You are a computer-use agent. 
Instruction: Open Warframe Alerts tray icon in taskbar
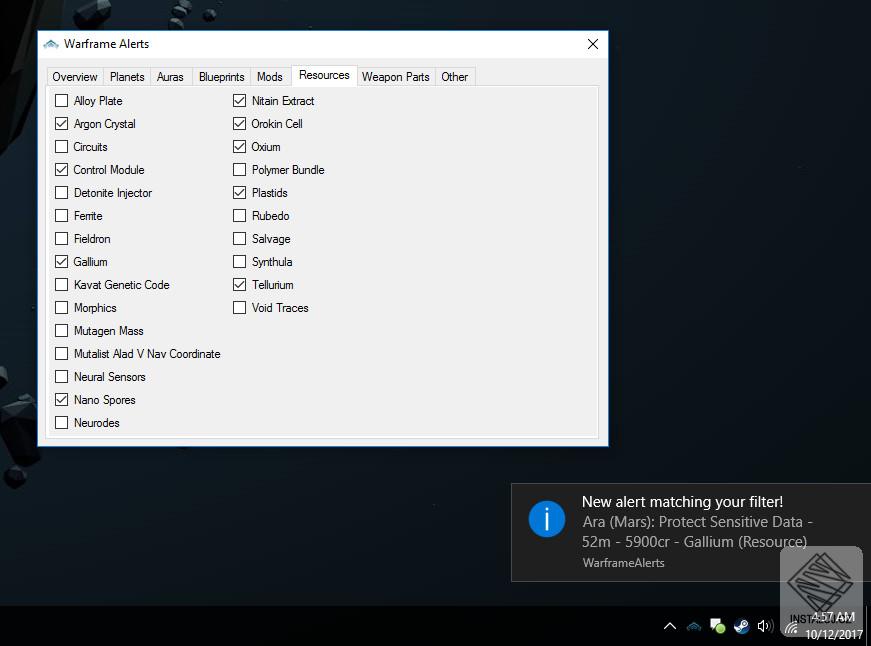pyautogui.click(x=694, y=627)
